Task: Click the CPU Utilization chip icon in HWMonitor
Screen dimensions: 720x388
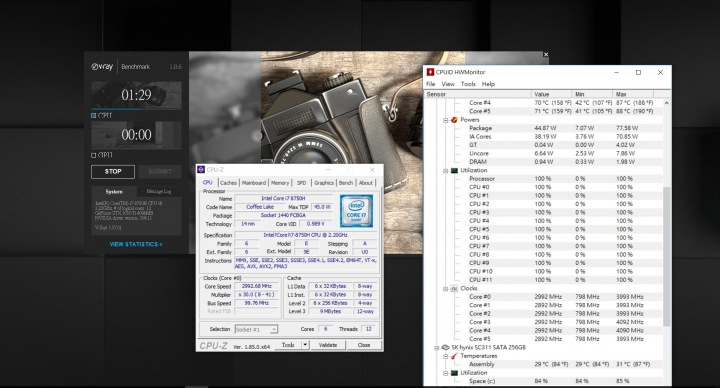Action: pyautogui.click(x=454, y=170)
